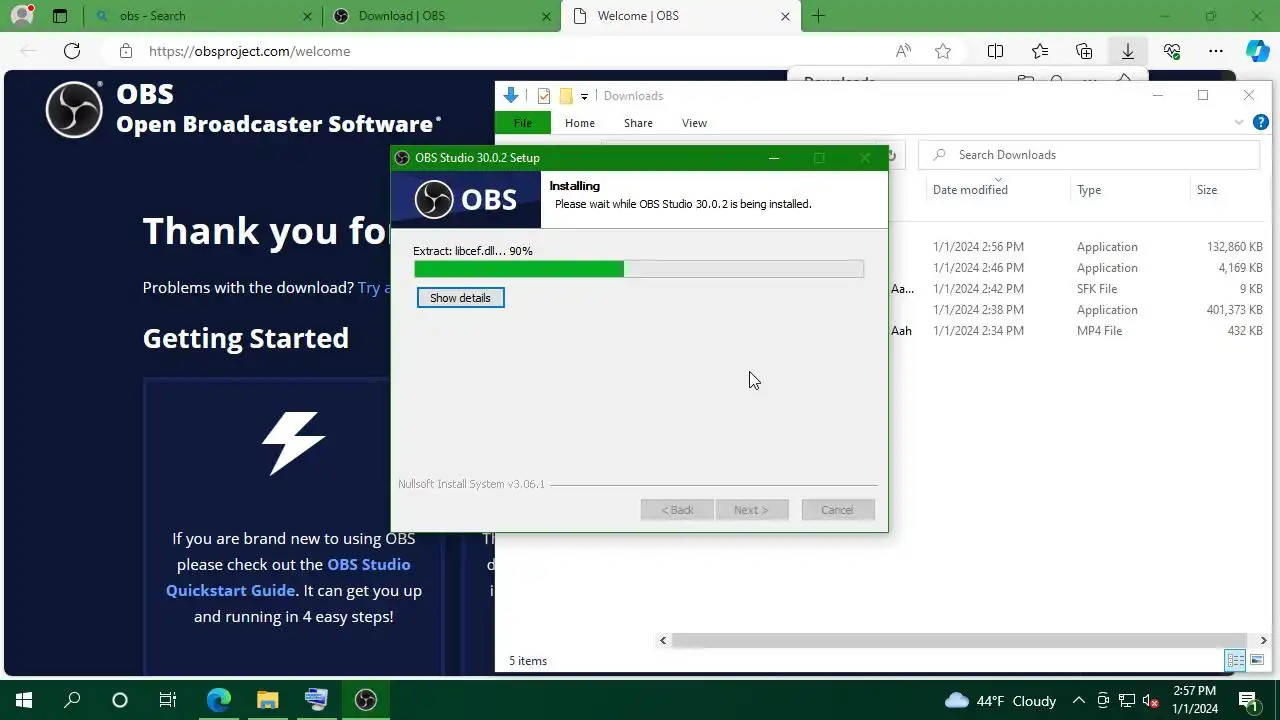Open clock showing 2:57 PM

[x=1194, y=700]
